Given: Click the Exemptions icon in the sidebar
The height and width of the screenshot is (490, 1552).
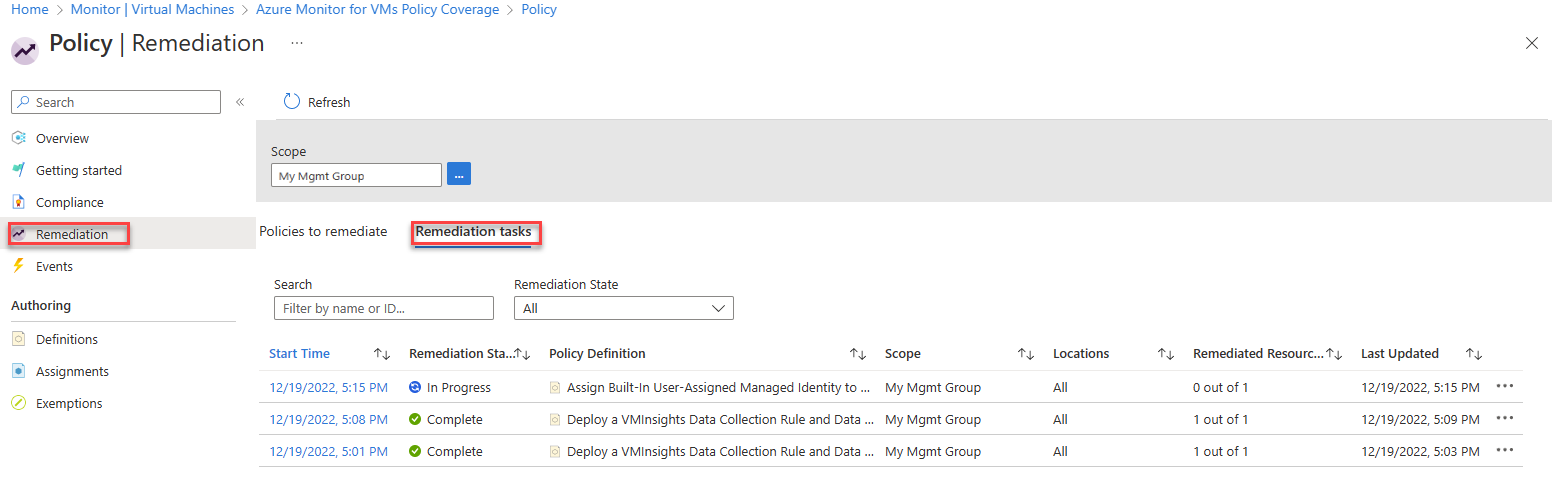Looking at the screenshot, I should coord(19,403).
